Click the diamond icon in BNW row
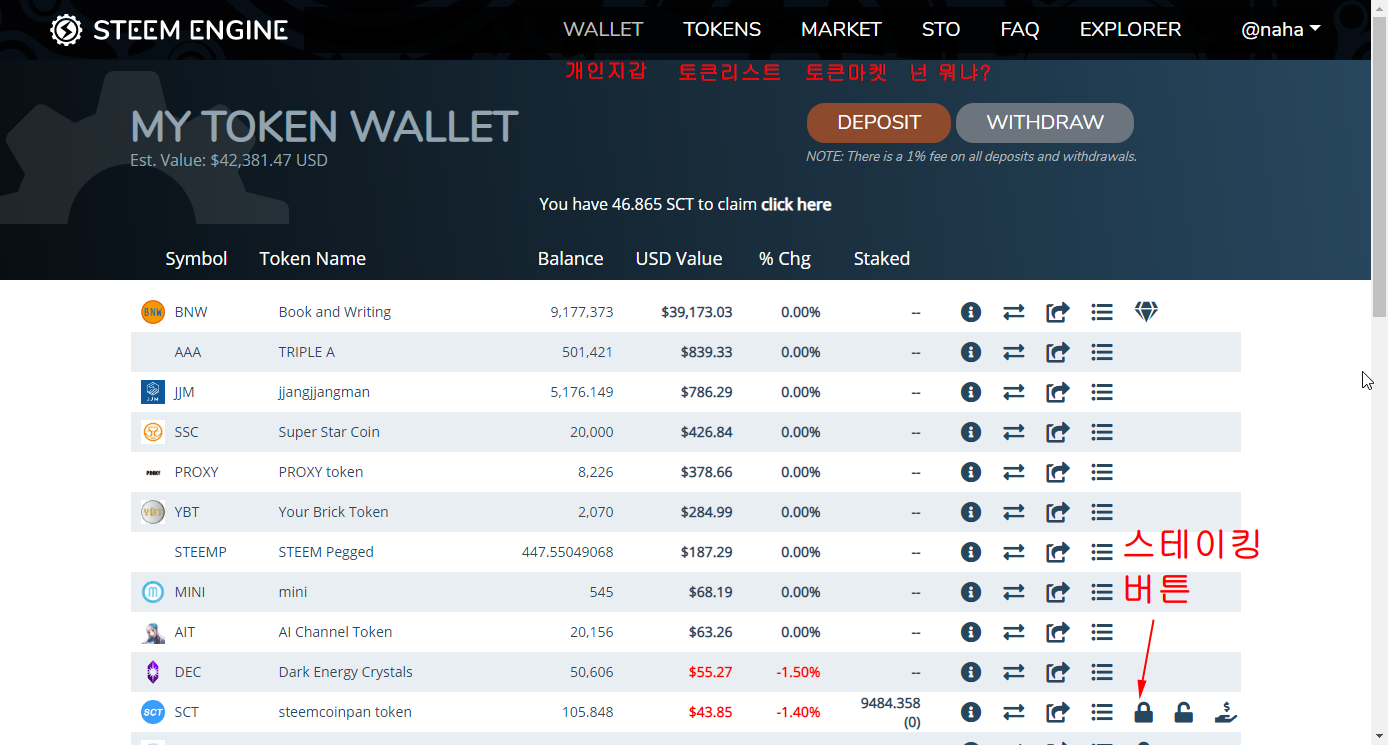Viewport: 1388px width, 745px height. (x=1146, y=312)
